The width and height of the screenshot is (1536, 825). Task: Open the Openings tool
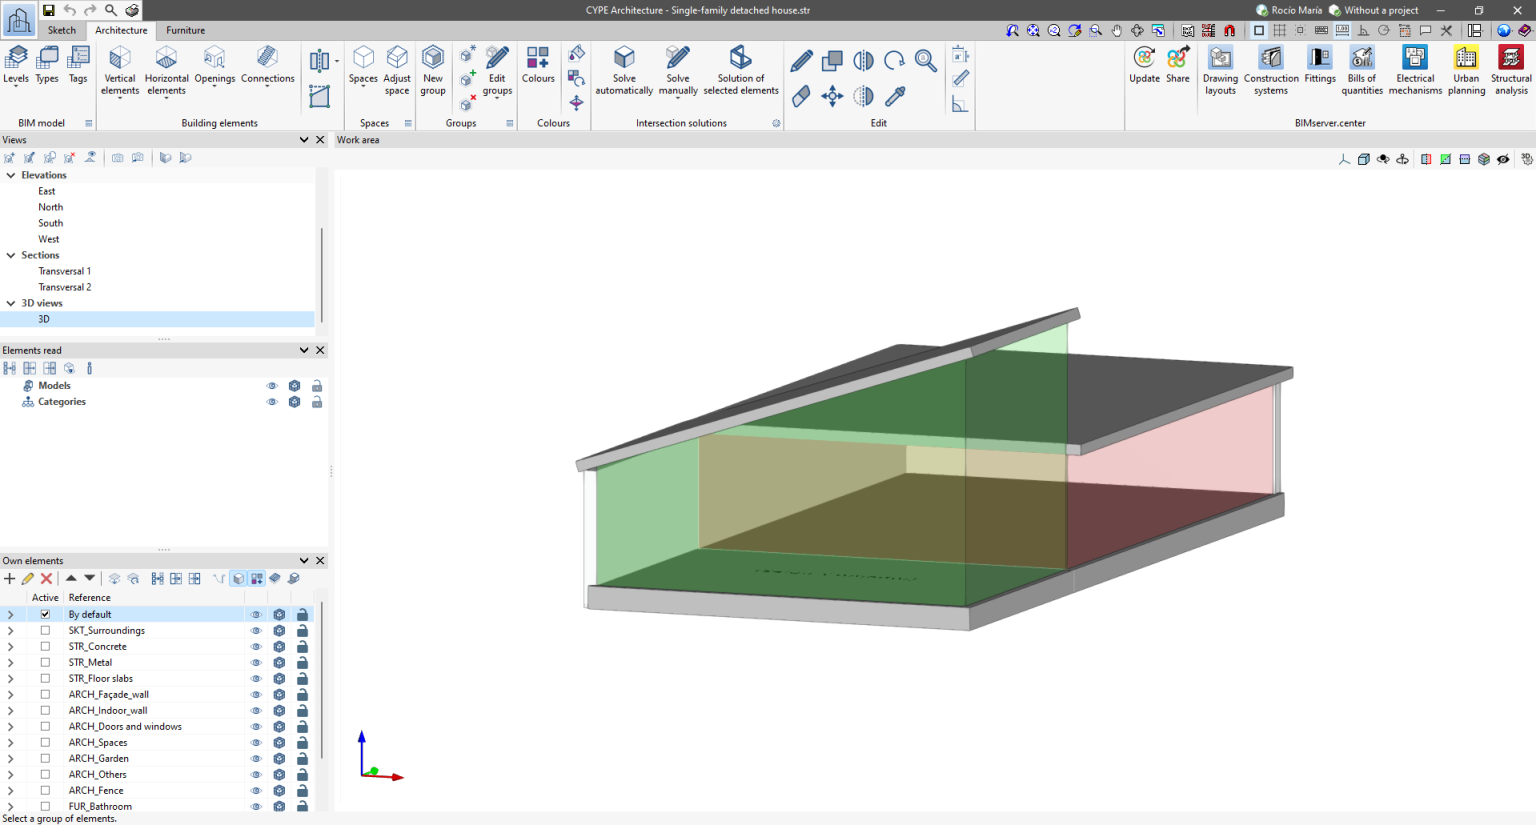pos(215,68)
